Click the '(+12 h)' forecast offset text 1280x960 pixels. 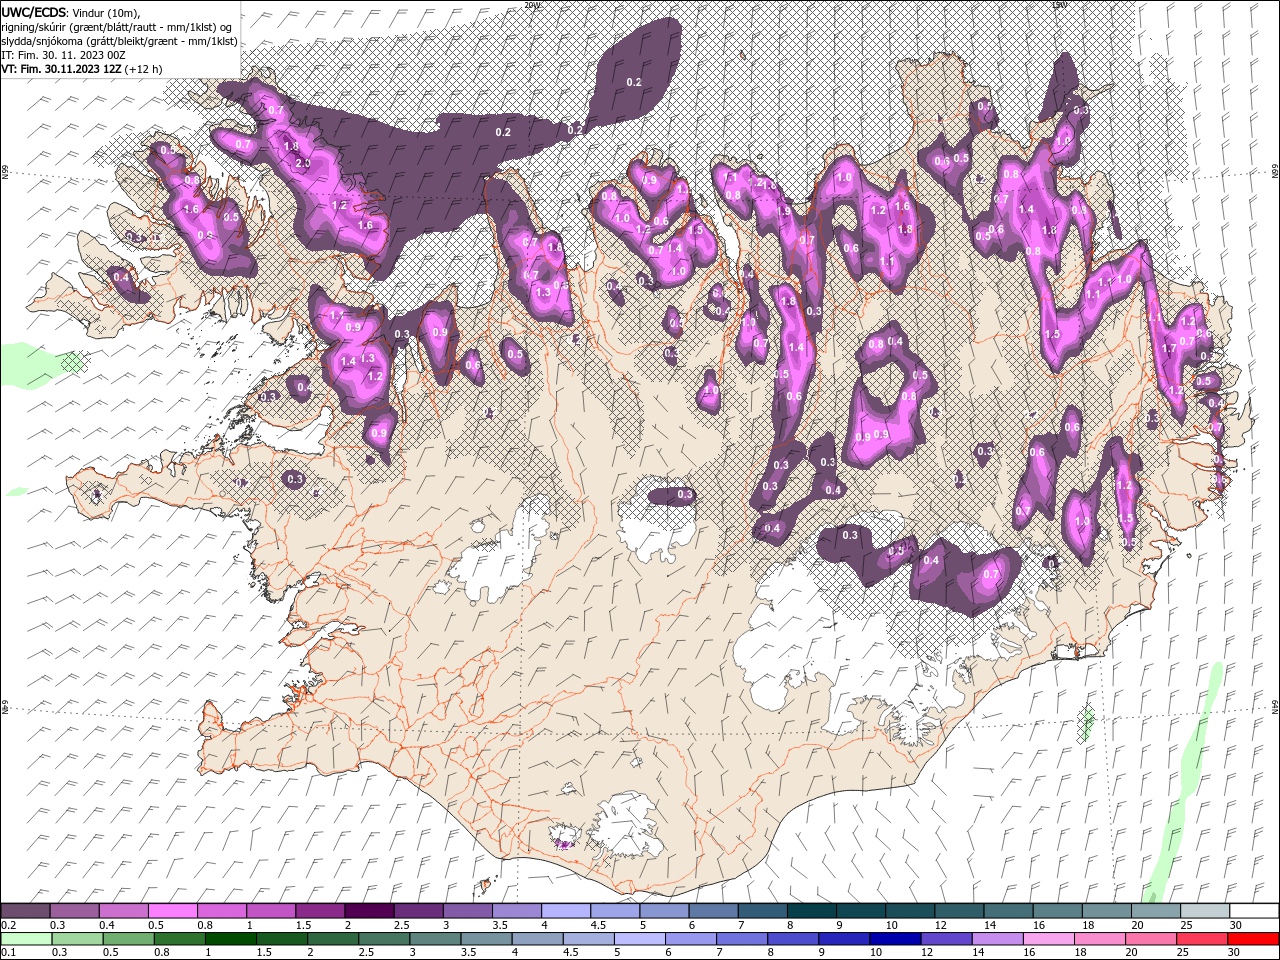[x=144, y=69]
